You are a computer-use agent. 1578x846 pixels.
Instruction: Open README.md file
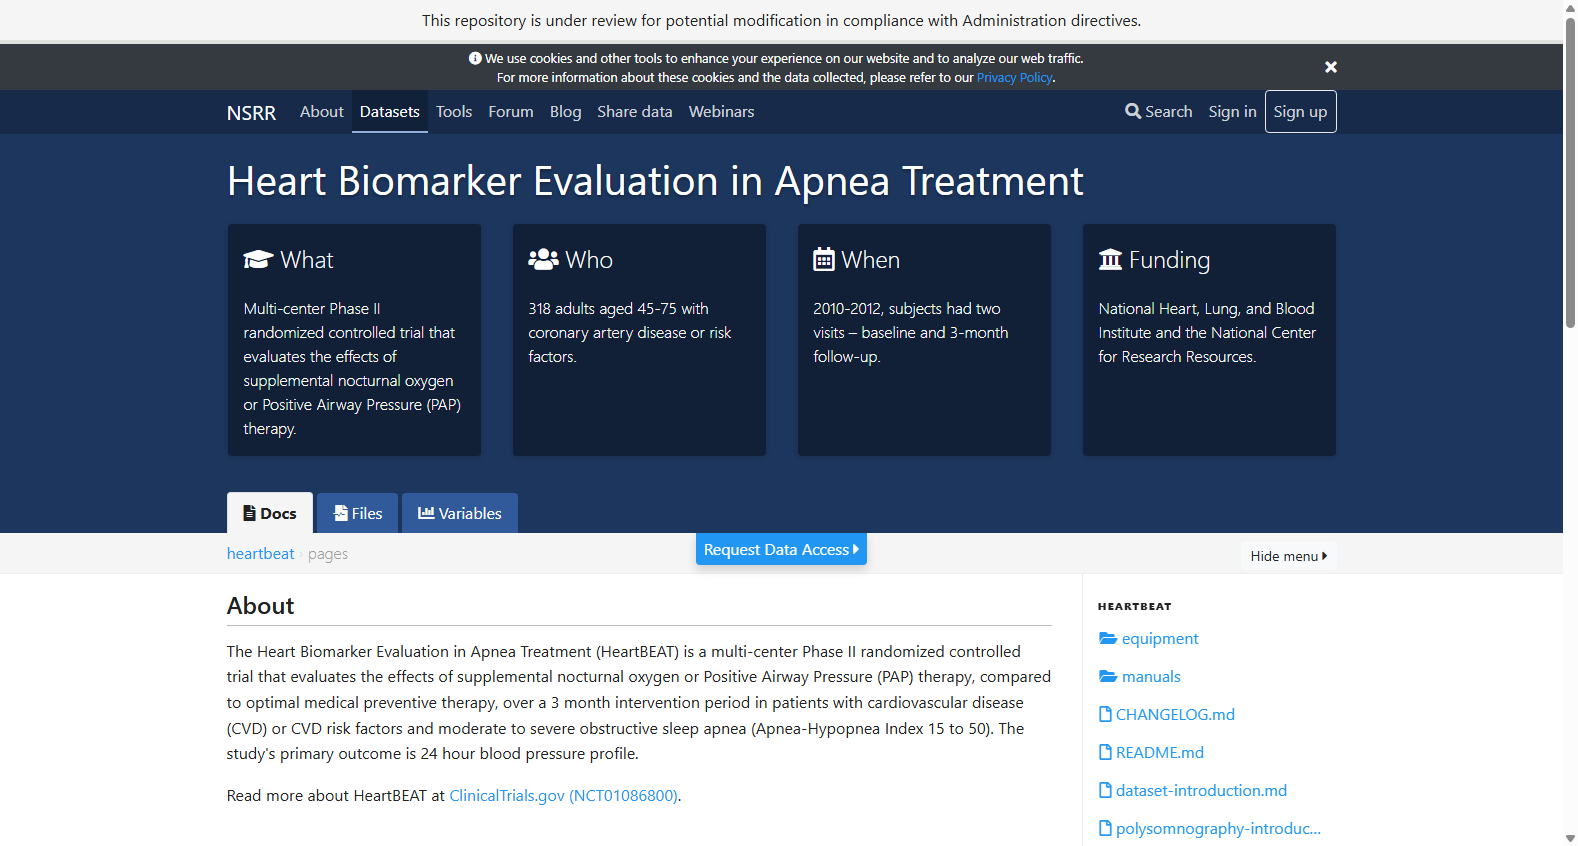click(1160, 753)
